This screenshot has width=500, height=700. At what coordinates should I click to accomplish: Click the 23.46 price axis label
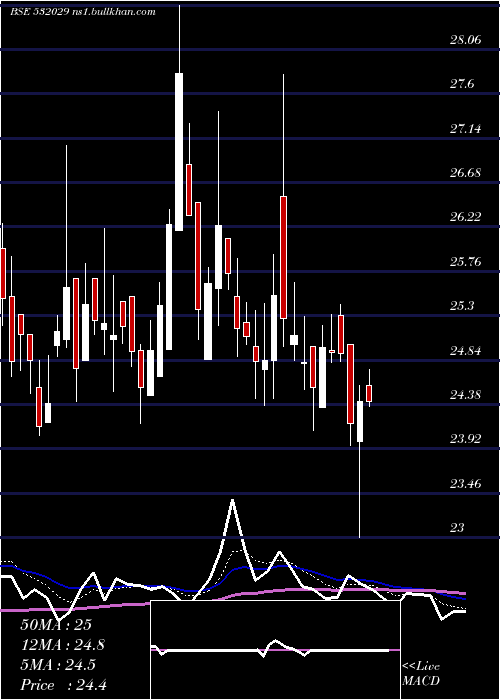465,483
